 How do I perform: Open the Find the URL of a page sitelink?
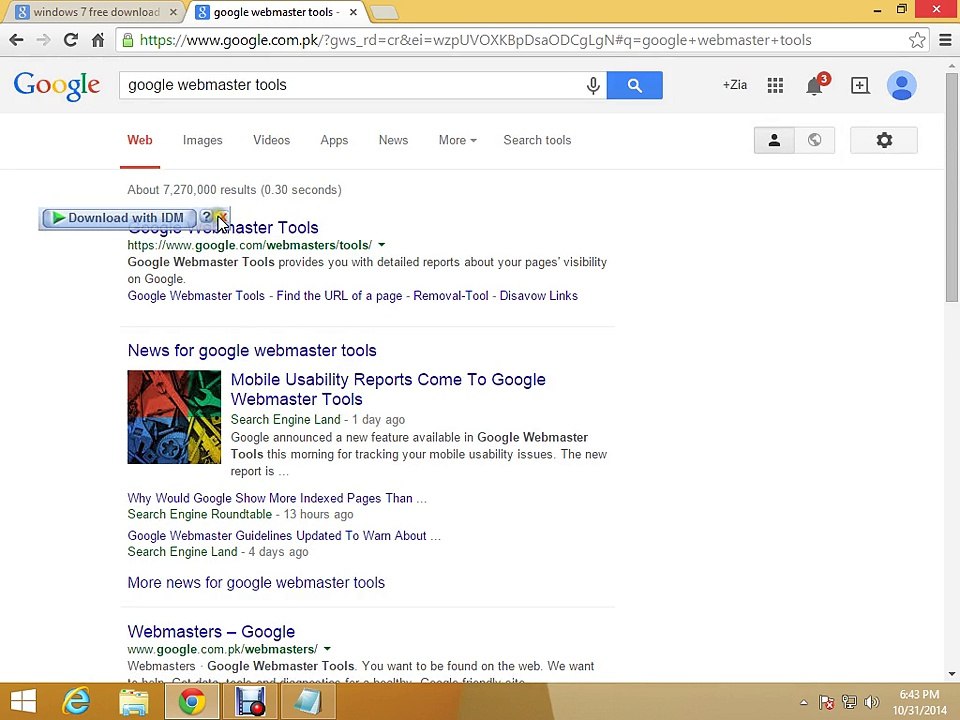pos(339,296)
